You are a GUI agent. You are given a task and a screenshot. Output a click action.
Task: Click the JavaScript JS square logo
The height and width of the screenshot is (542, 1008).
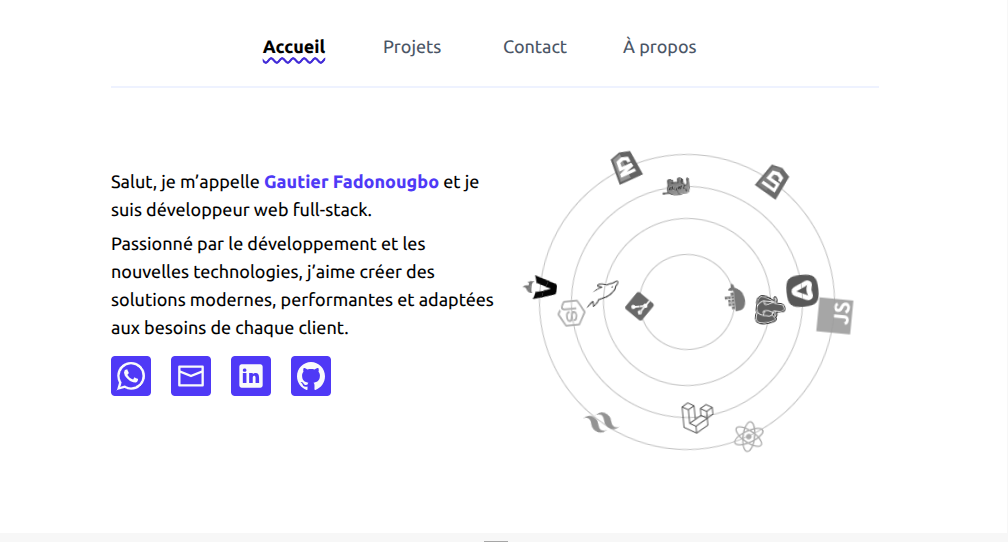835,316
